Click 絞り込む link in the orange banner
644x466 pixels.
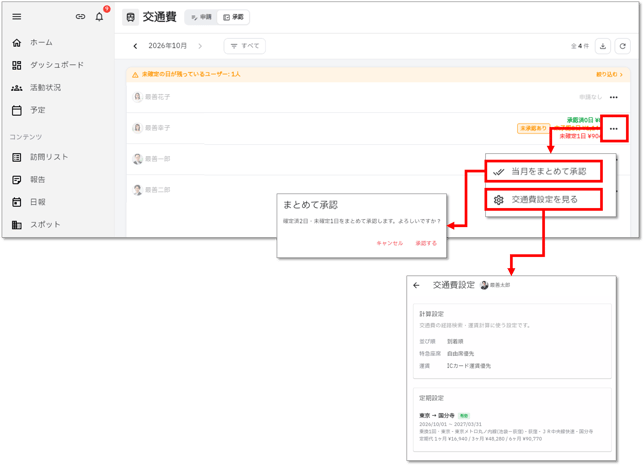(610, 75)
